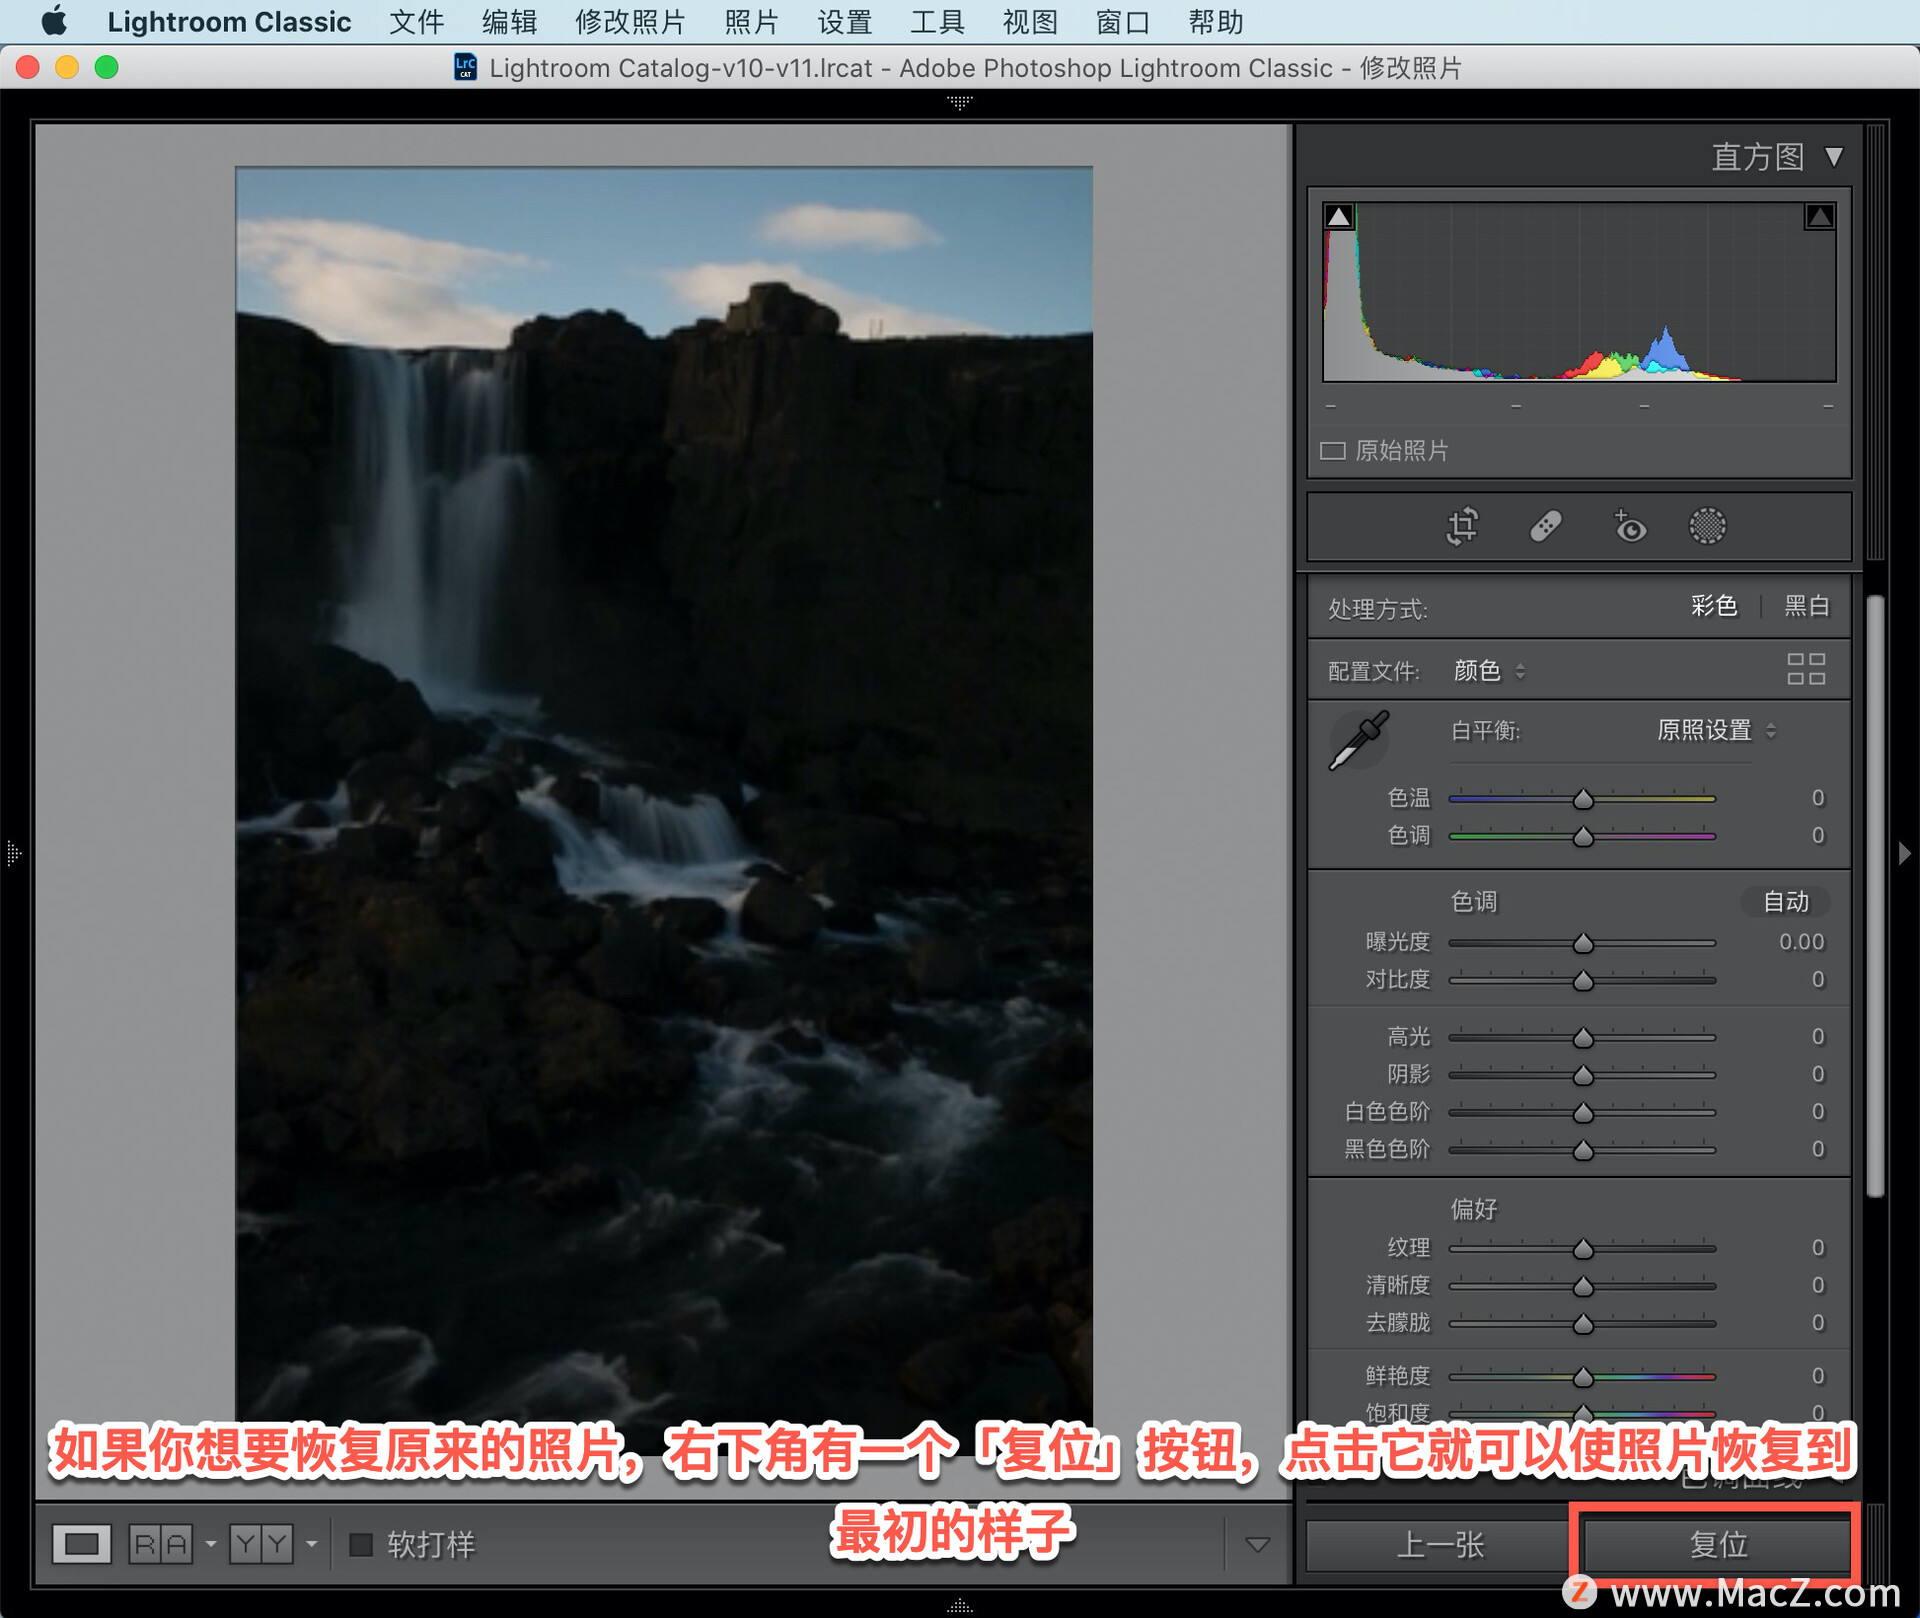Open the 视图 menu
Screen dimensions: 1920x1618
pos(1030,22)
